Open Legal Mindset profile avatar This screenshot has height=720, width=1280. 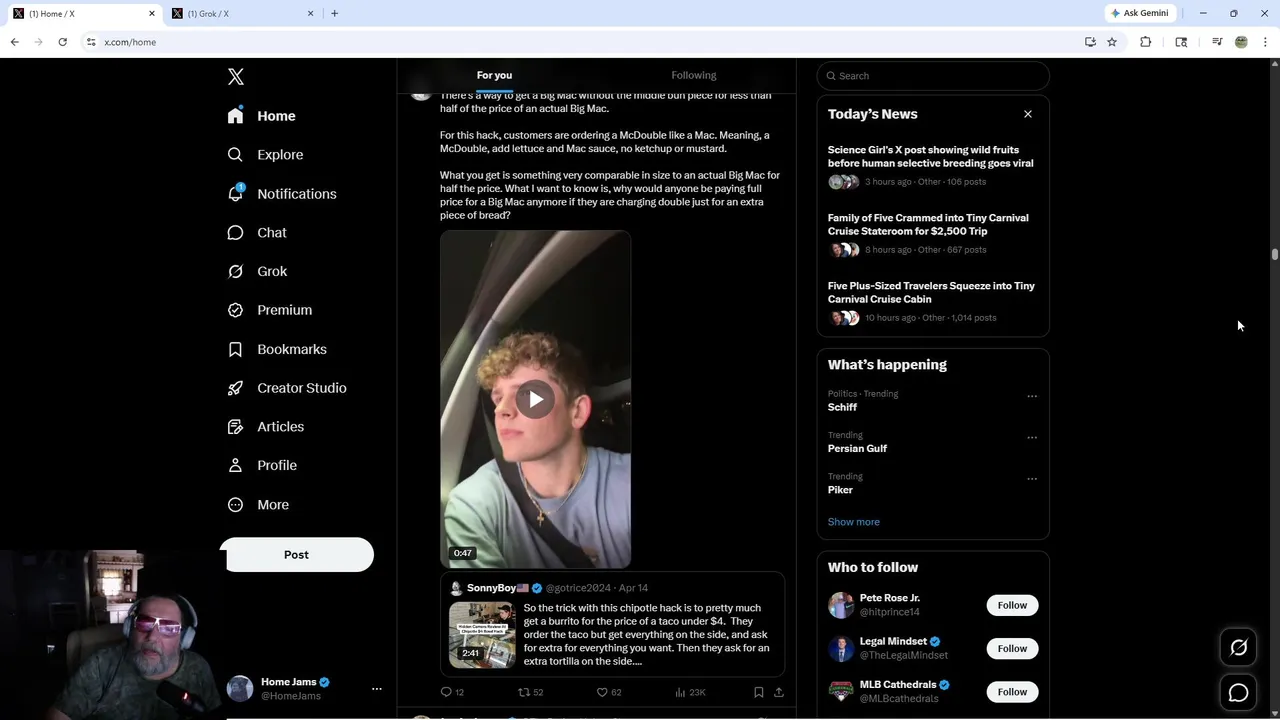841,648
